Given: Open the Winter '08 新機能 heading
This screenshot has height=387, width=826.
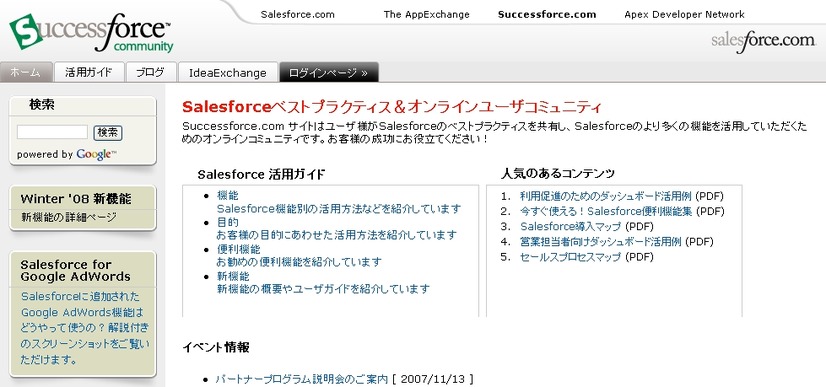Looking at the screenshot, I should [76, 199].
